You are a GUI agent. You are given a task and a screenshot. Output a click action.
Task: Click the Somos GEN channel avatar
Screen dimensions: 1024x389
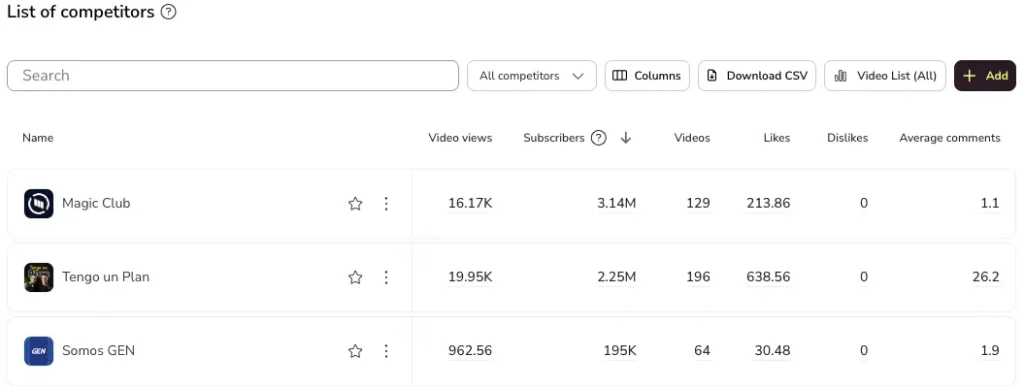39,351
